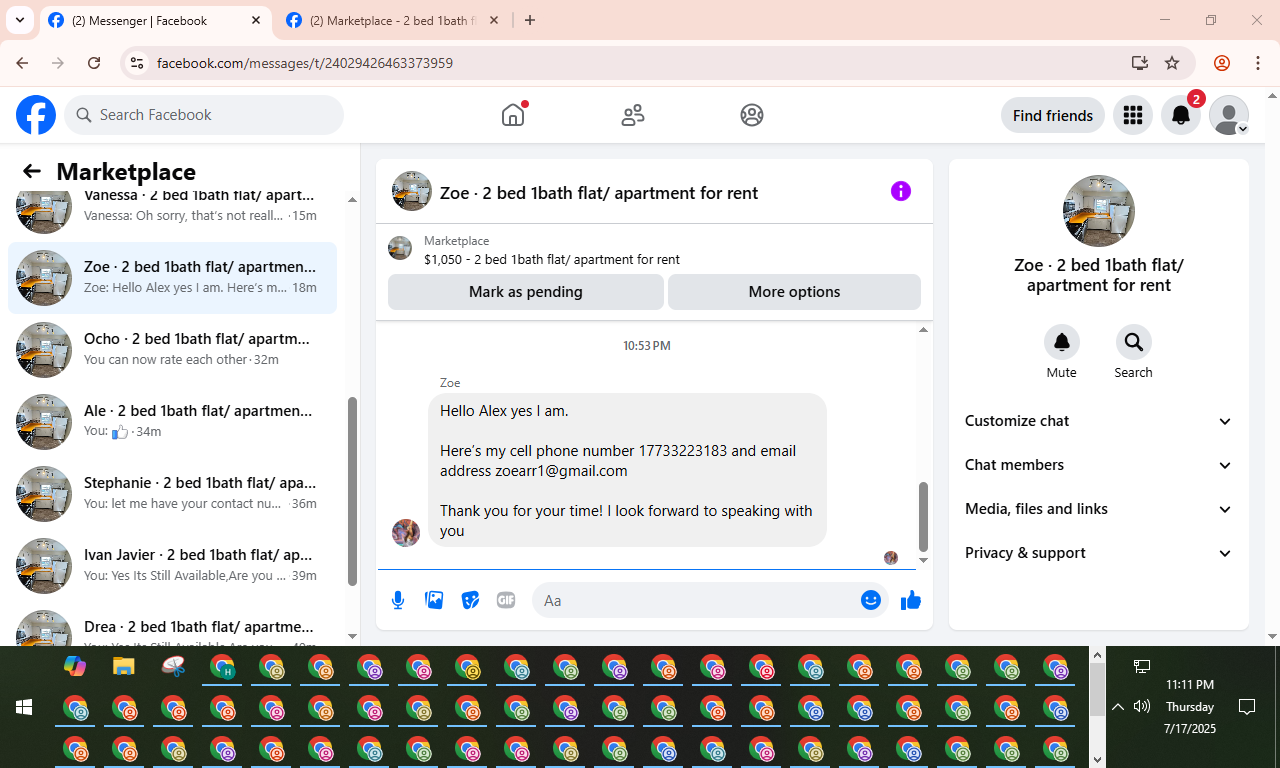Switch to the Marketplace browser tab
The width and height of the screenshot is (1280, 768).
[x=393, y=21]
